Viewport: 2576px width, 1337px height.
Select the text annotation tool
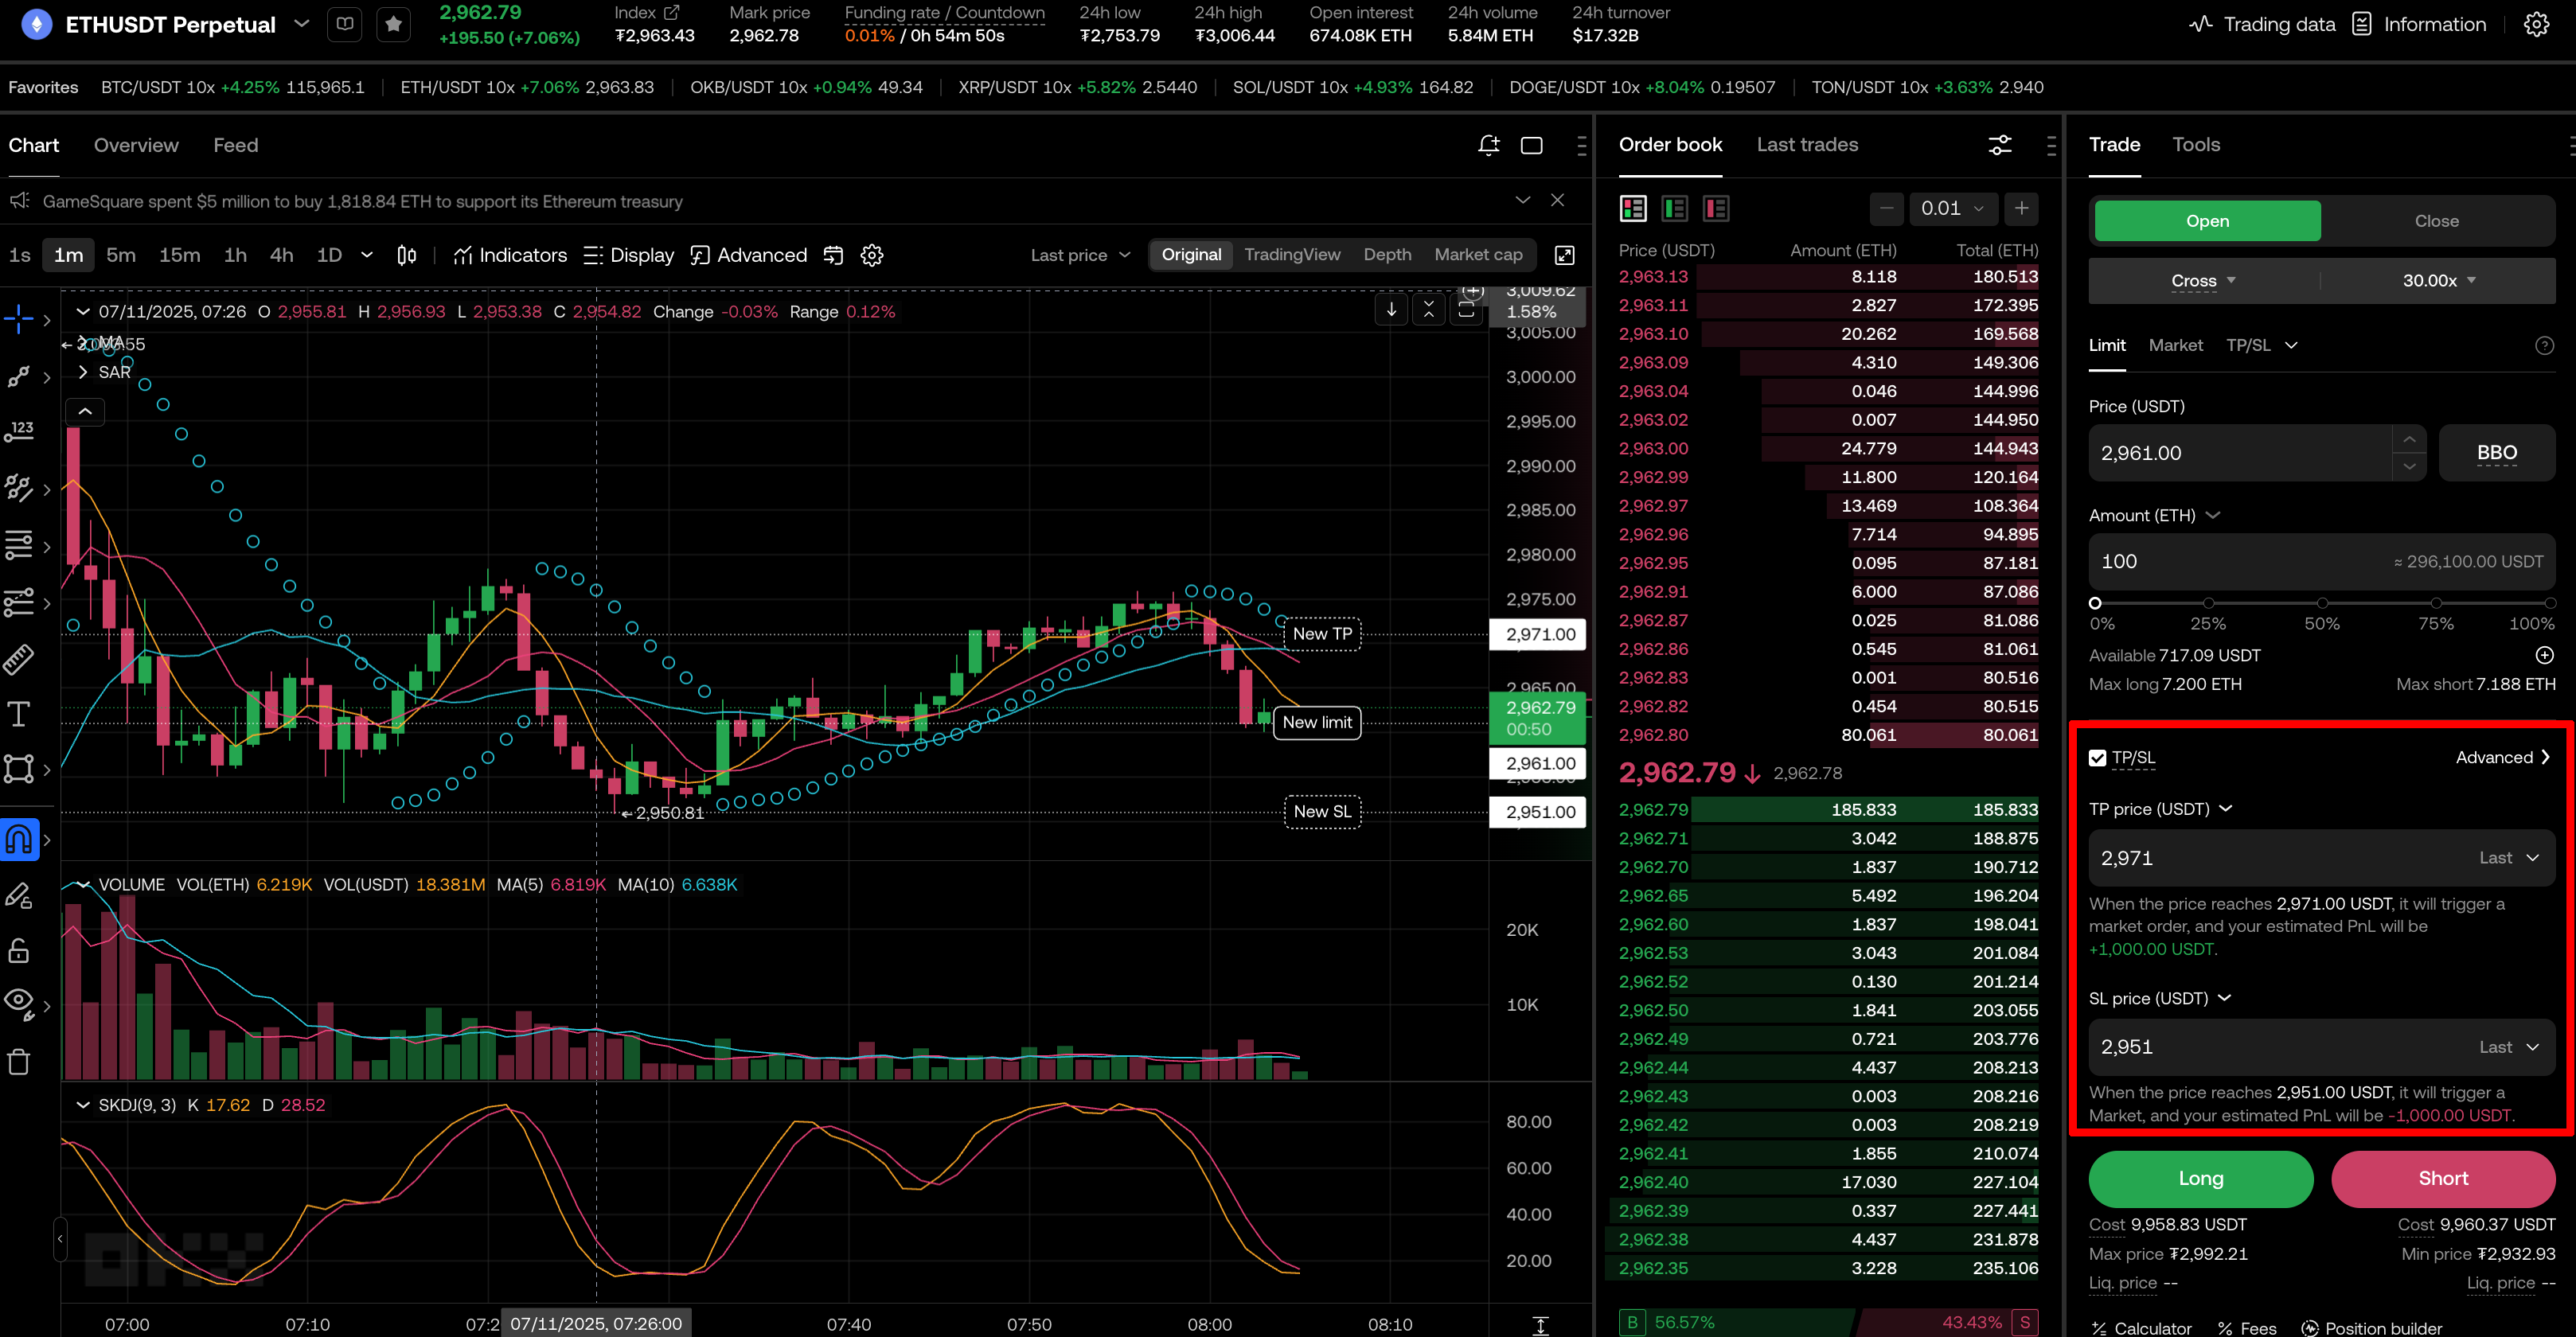[19, 714]
